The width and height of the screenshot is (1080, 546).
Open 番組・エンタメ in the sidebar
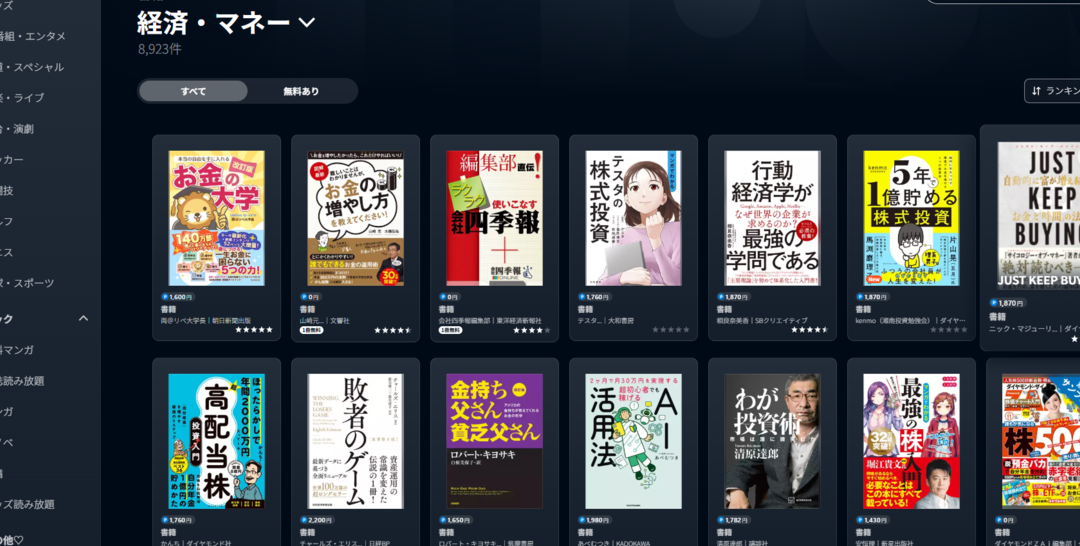(32, 36)
